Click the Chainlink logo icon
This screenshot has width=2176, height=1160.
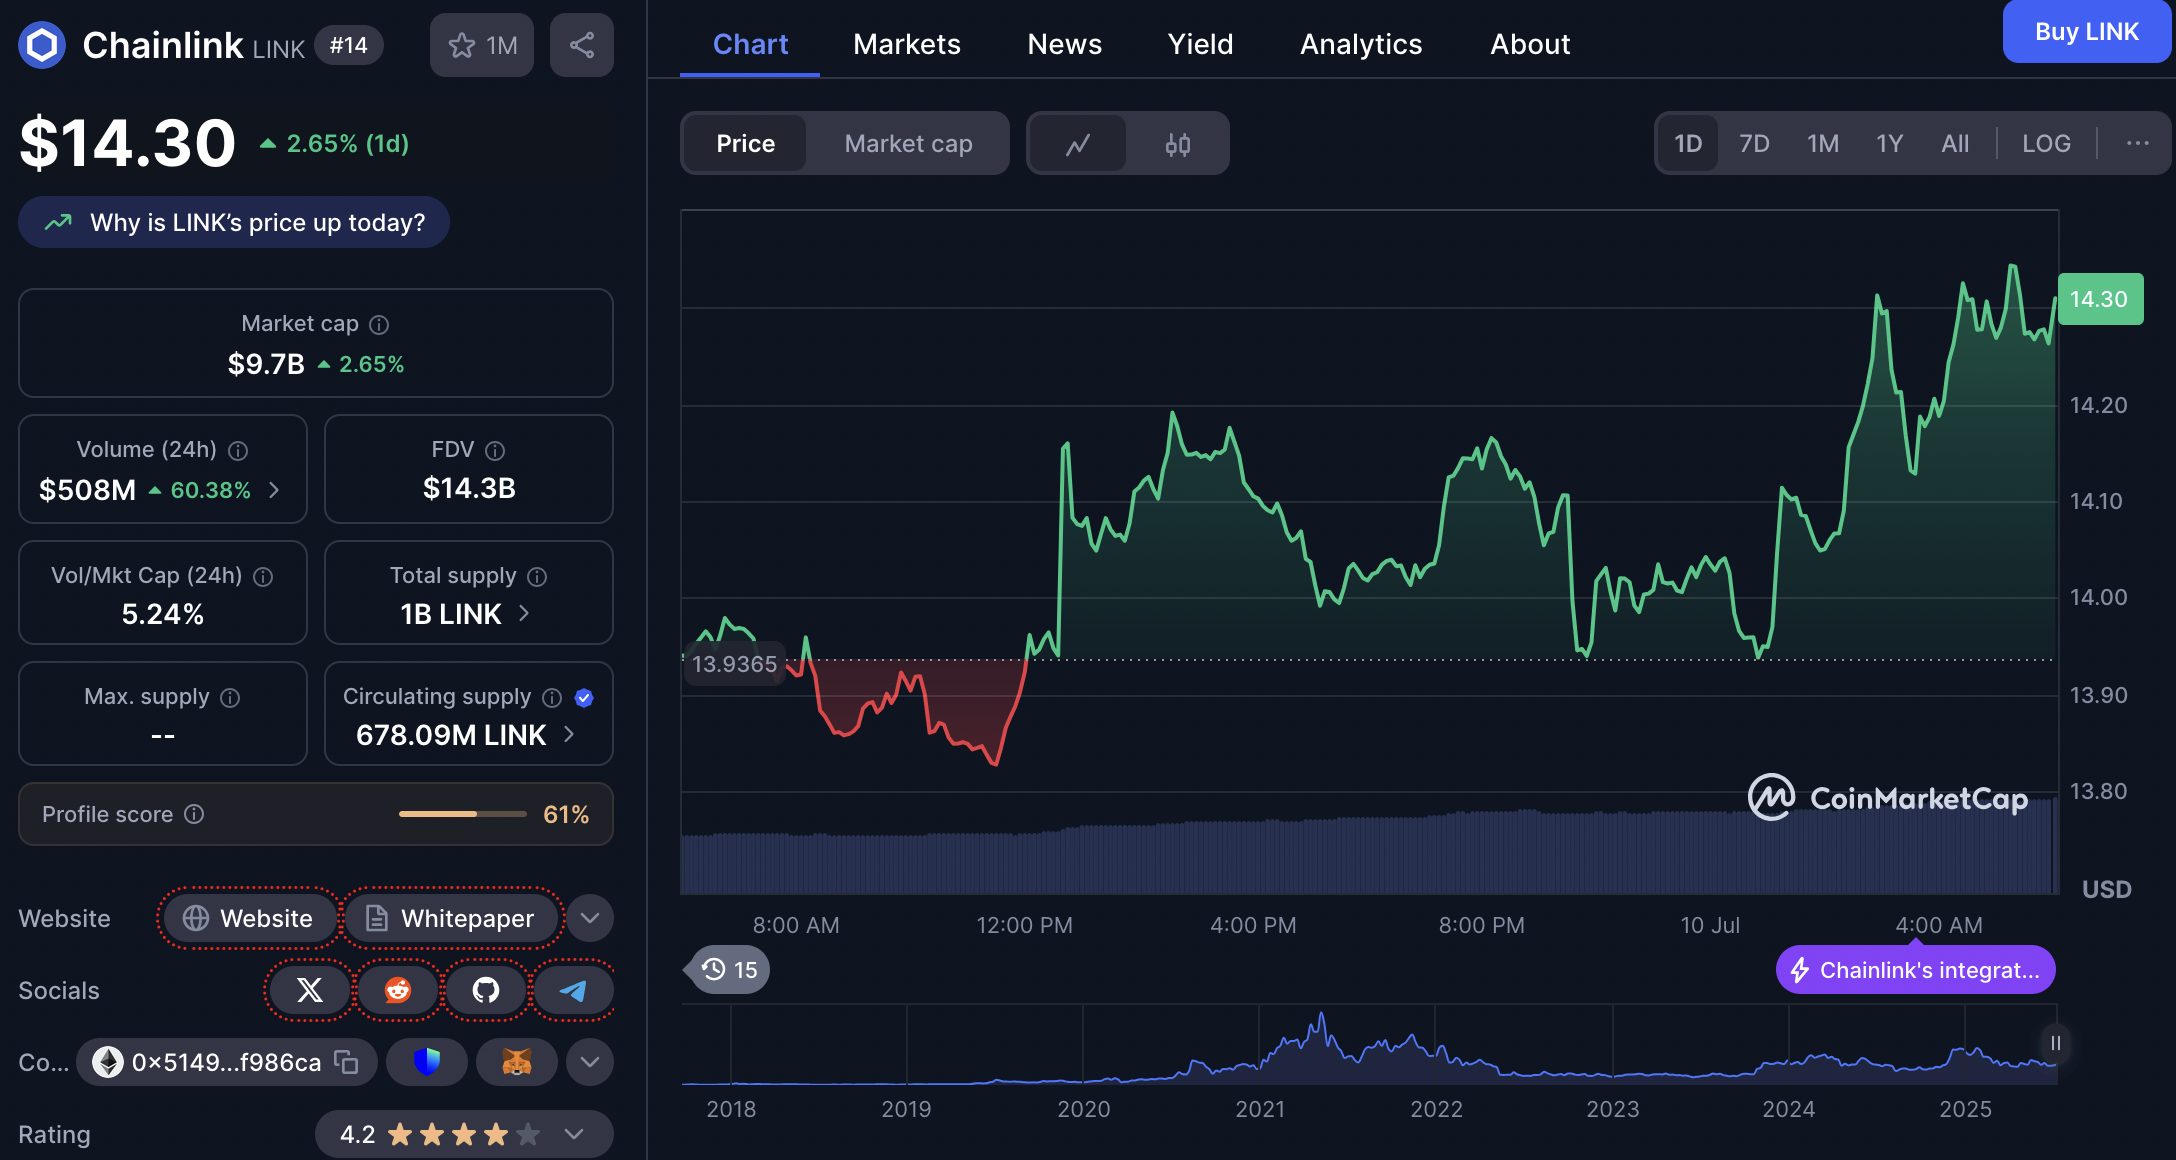tap(42, 45)
